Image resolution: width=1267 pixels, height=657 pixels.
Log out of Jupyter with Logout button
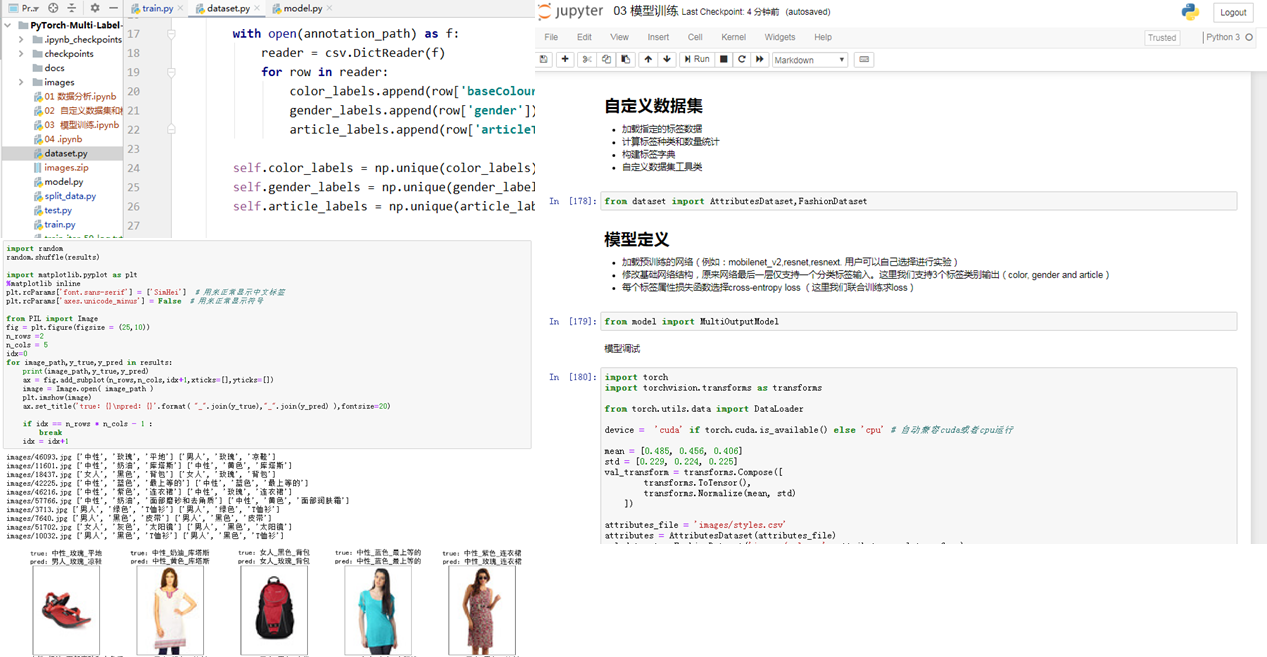[1233, 12]
